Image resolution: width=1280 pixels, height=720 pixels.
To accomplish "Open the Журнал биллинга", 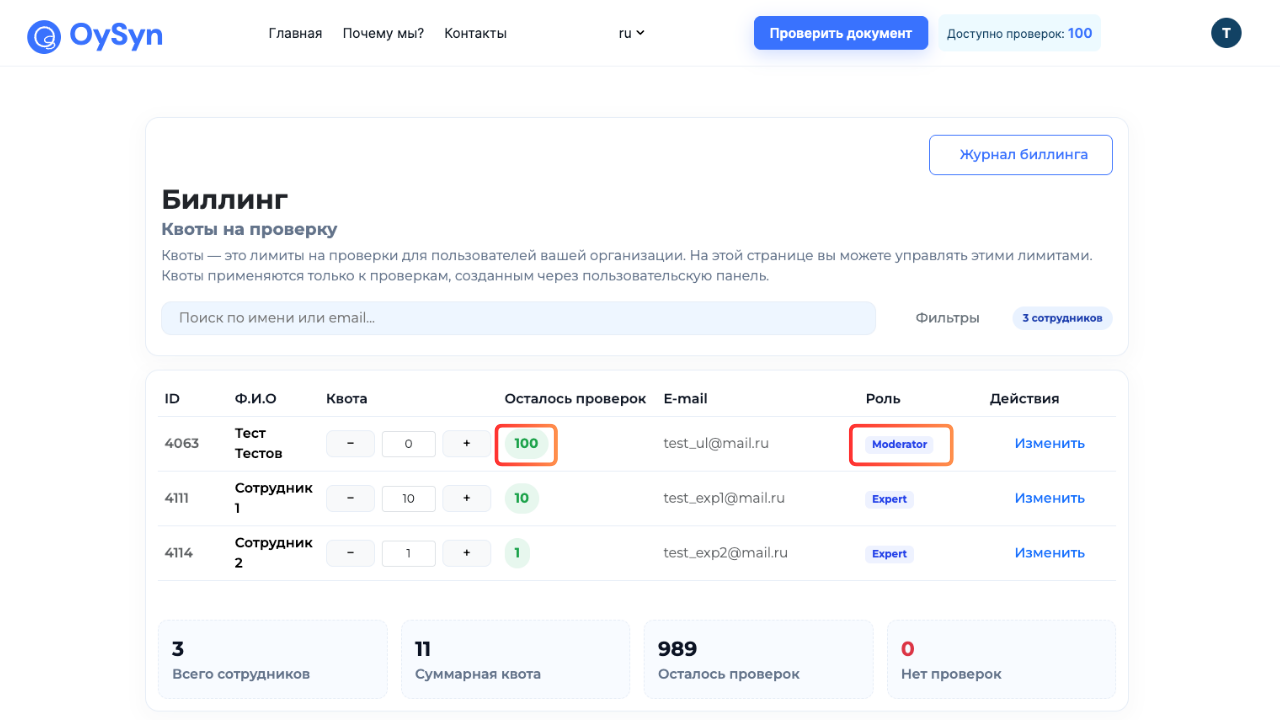I will point(1020,154).
